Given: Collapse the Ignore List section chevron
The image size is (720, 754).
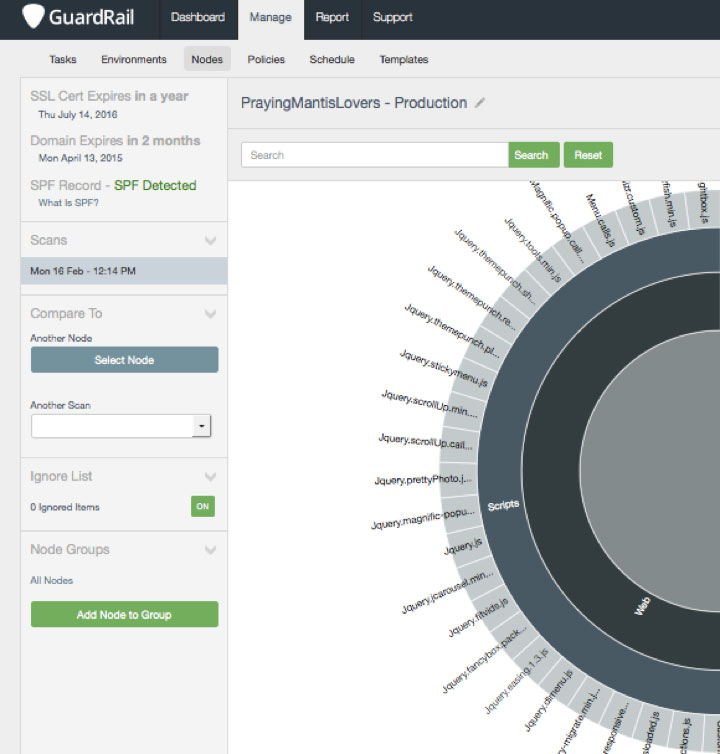Looking at the screenshot, I should click(210, 476).
